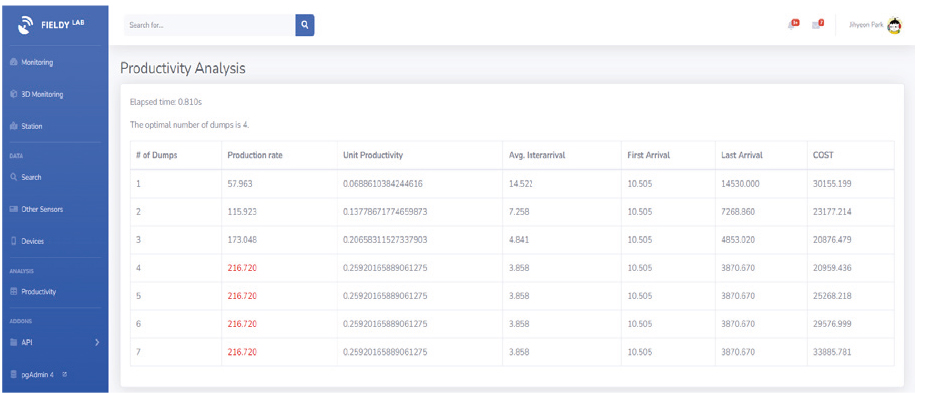Click the Other Sensors icon

click(x=14, y=209)
